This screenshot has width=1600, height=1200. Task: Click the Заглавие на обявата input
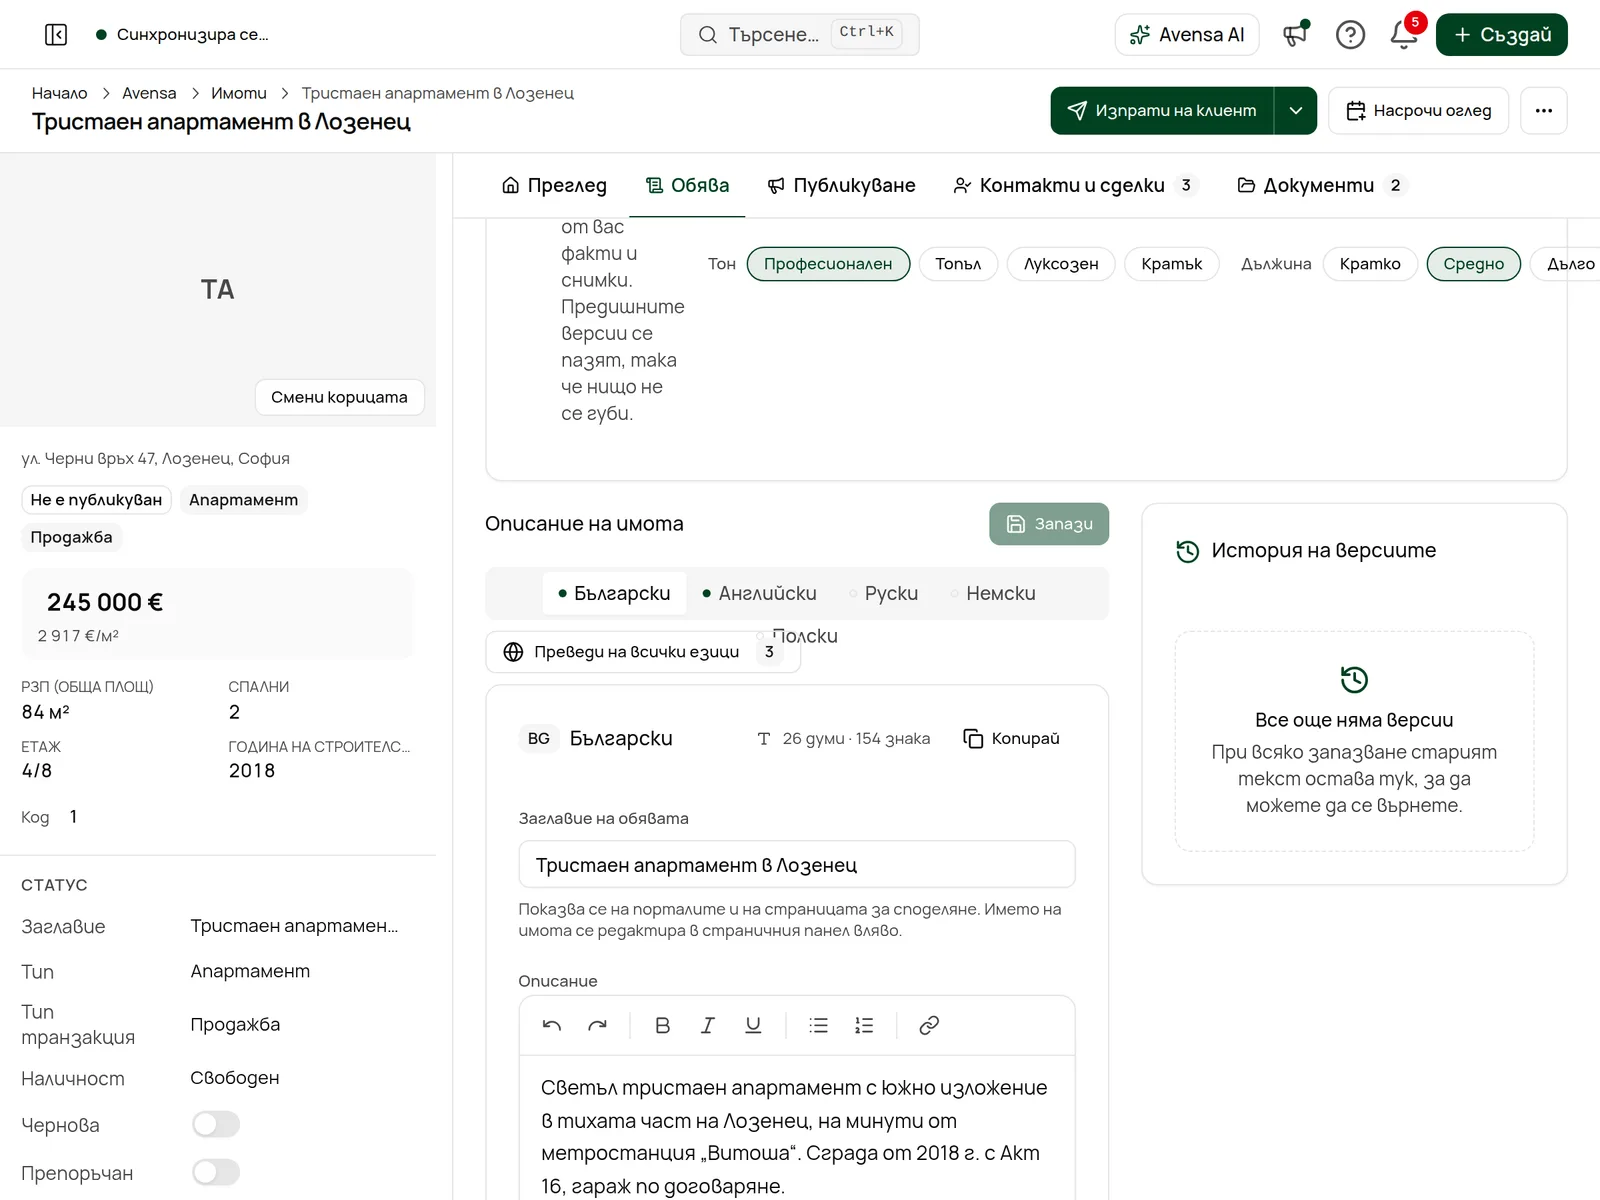click(797, 865)
